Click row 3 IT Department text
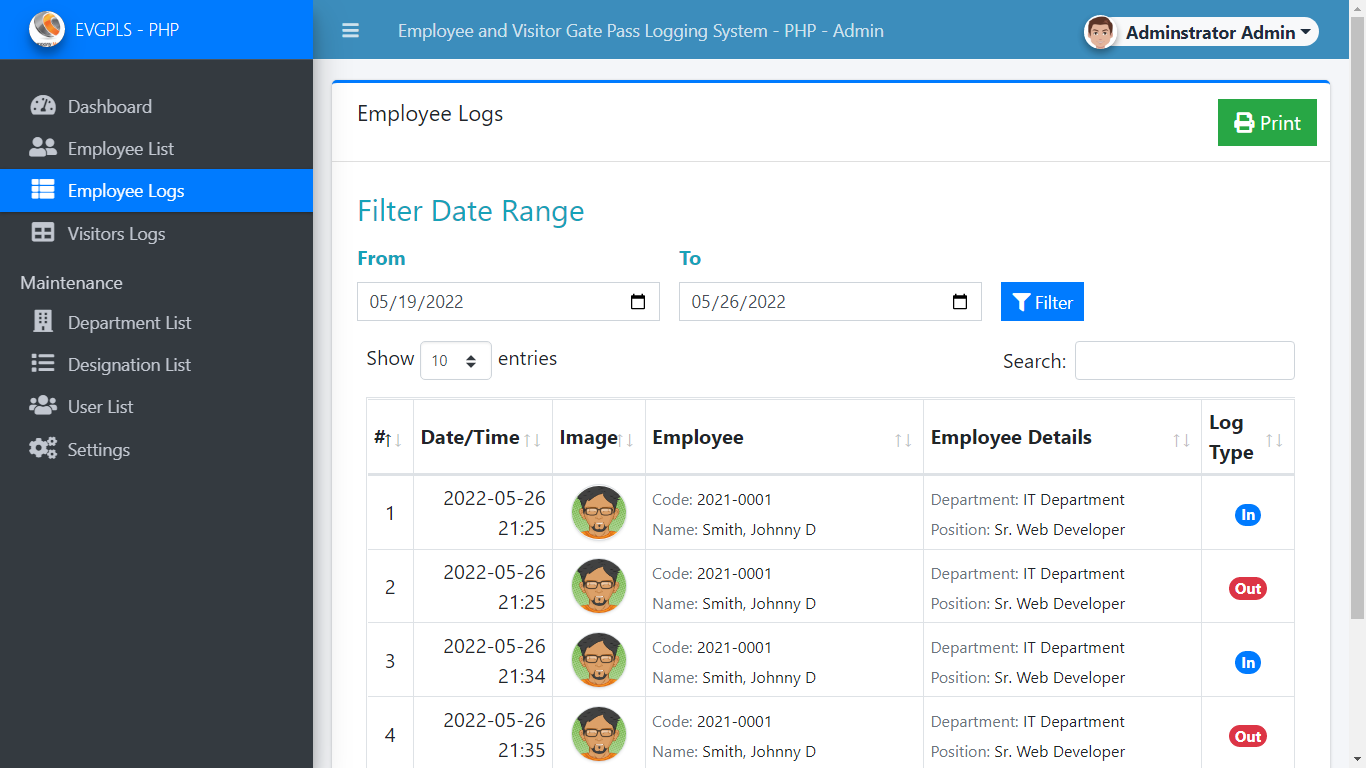 tap(1074, 648)
